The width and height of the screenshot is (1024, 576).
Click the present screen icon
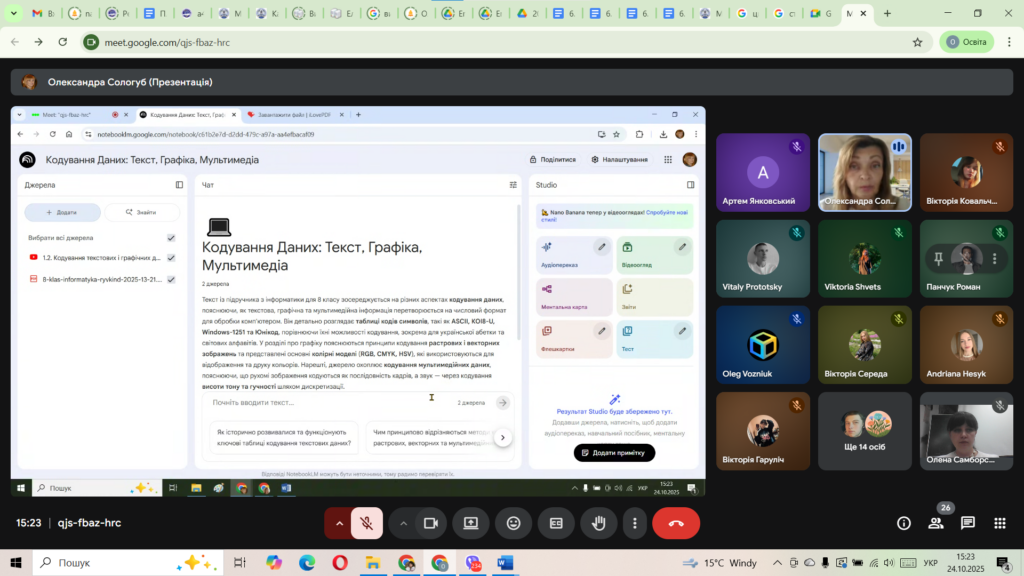click(471, 523)
